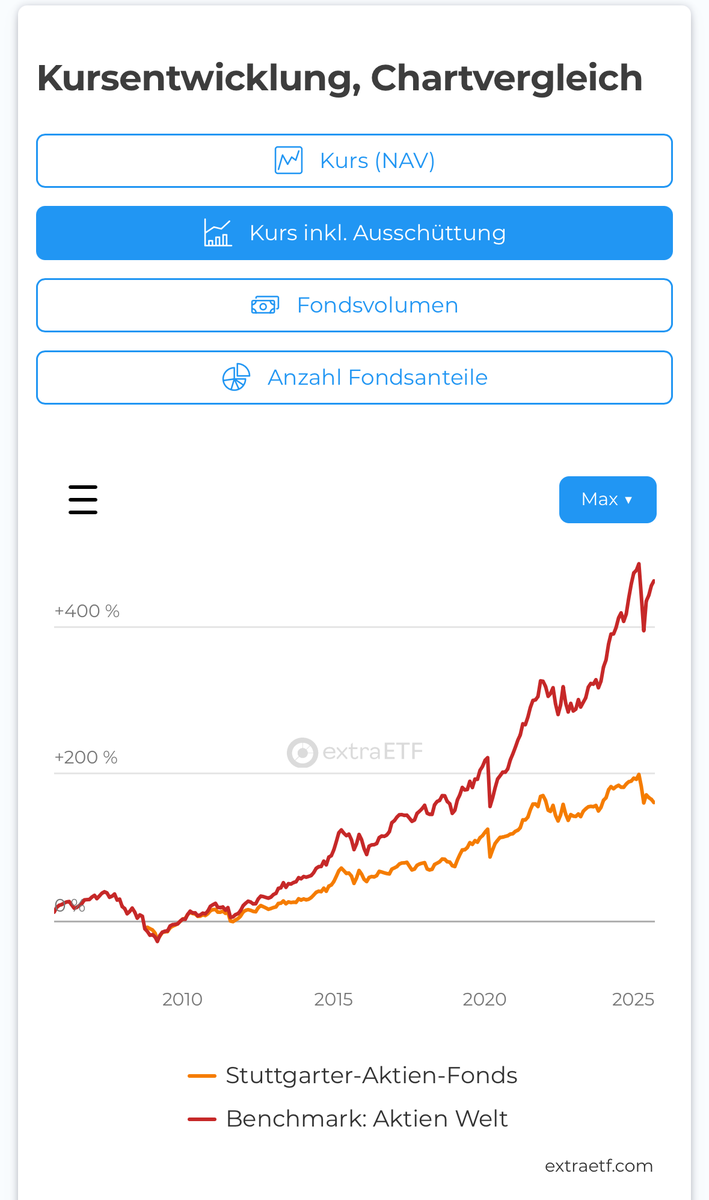Viewport: 709px width, 1200px height.
Task: Click the red Benchmark legend line swatch
Action: click(202, 1119)
